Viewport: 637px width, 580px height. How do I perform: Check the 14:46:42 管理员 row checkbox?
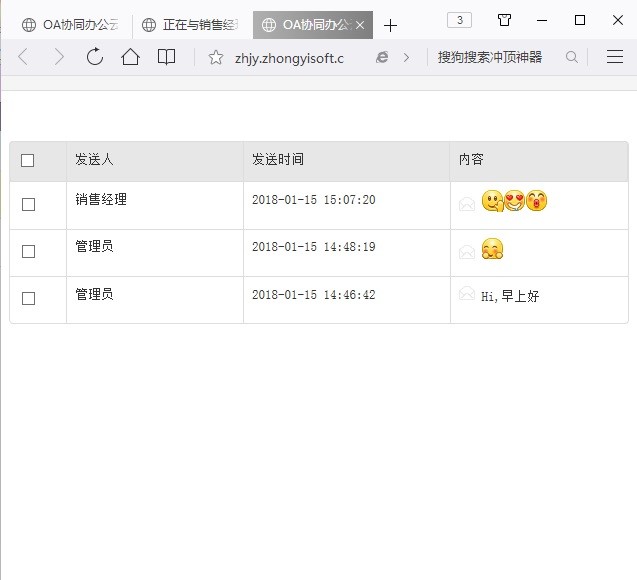(x=28, y=299)
